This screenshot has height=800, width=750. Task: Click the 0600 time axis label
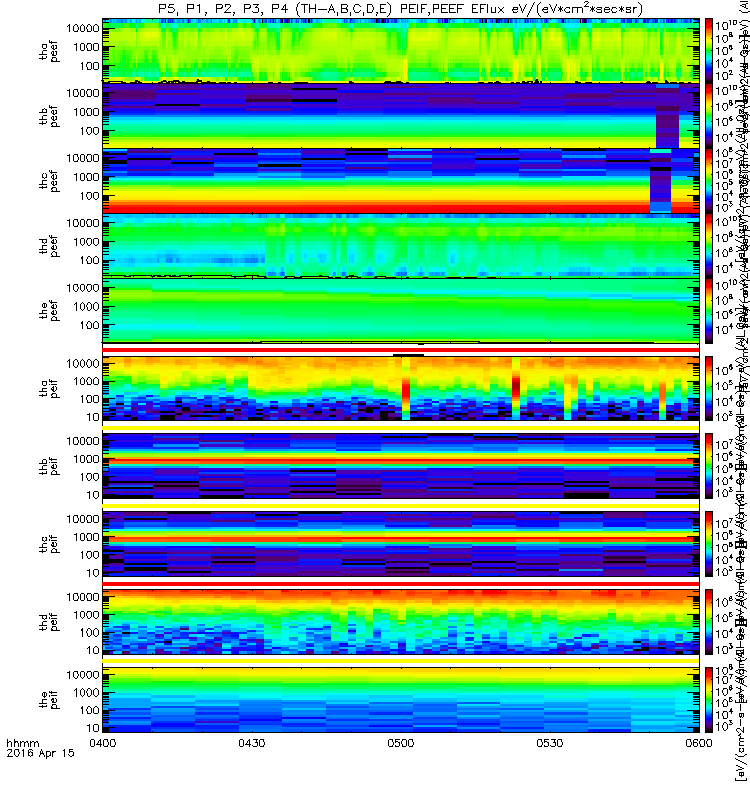click(698, 743)
